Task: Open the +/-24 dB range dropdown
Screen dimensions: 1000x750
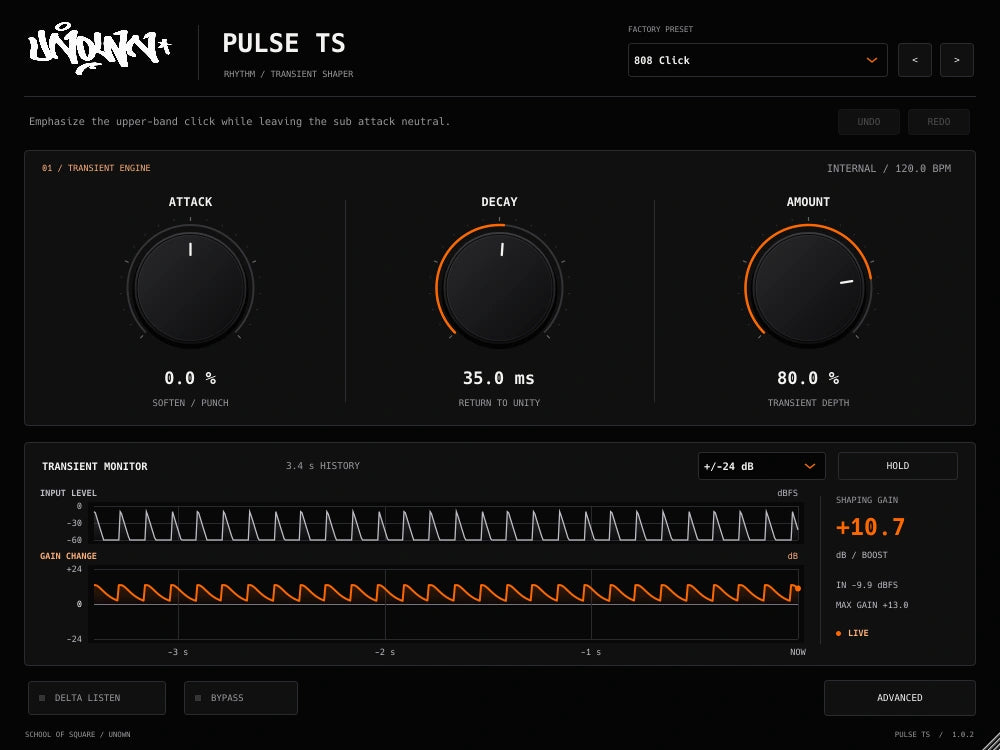Action: pos(761,466)
